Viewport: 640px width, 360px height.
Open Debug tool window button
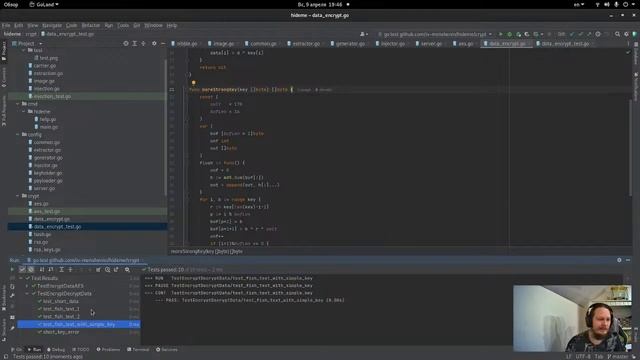tap(56, 350)
